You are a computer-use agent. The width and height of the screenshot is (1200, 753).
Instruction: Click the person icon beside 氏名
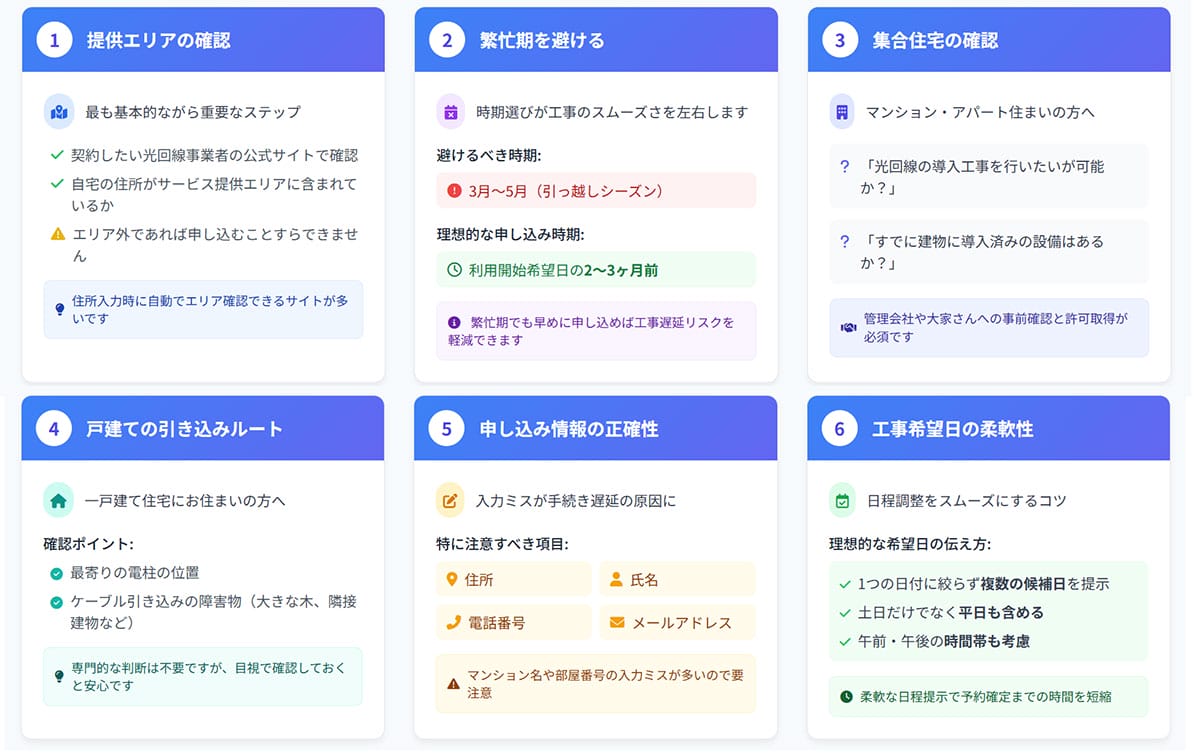pos(616,580)
